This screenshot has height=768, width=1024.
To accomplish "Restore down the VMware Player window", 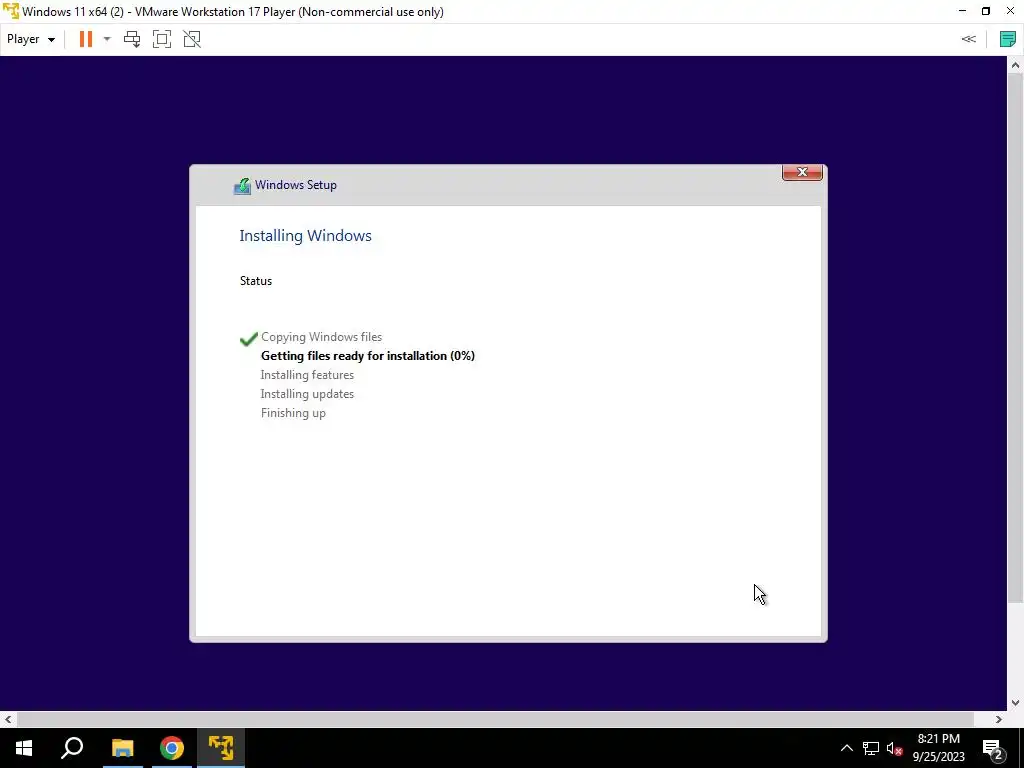I will 986,11.
